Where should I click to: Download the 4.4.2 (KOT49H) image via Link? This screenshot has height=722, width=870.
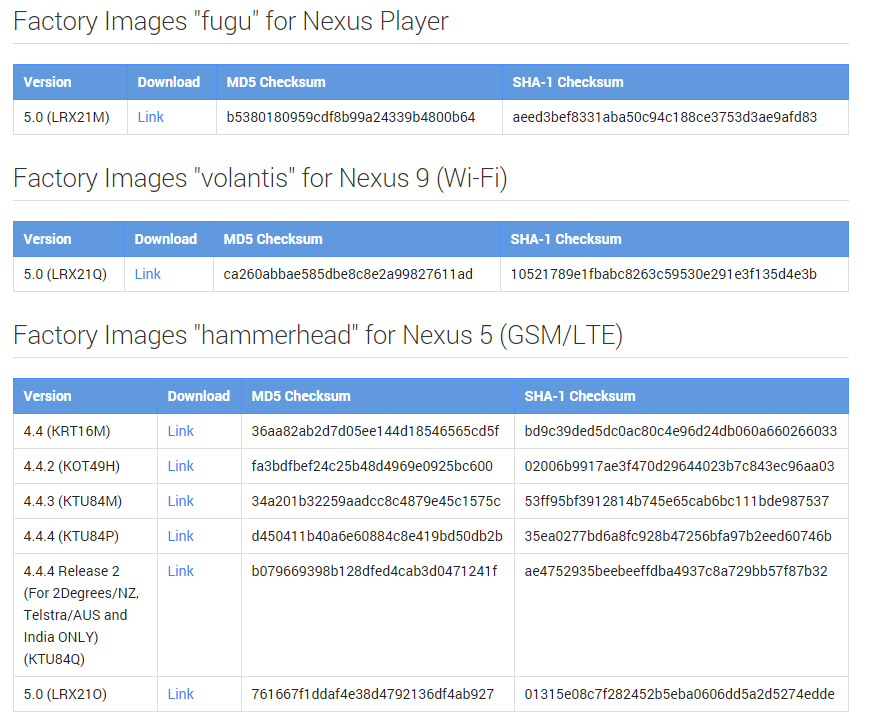[180, 466]
